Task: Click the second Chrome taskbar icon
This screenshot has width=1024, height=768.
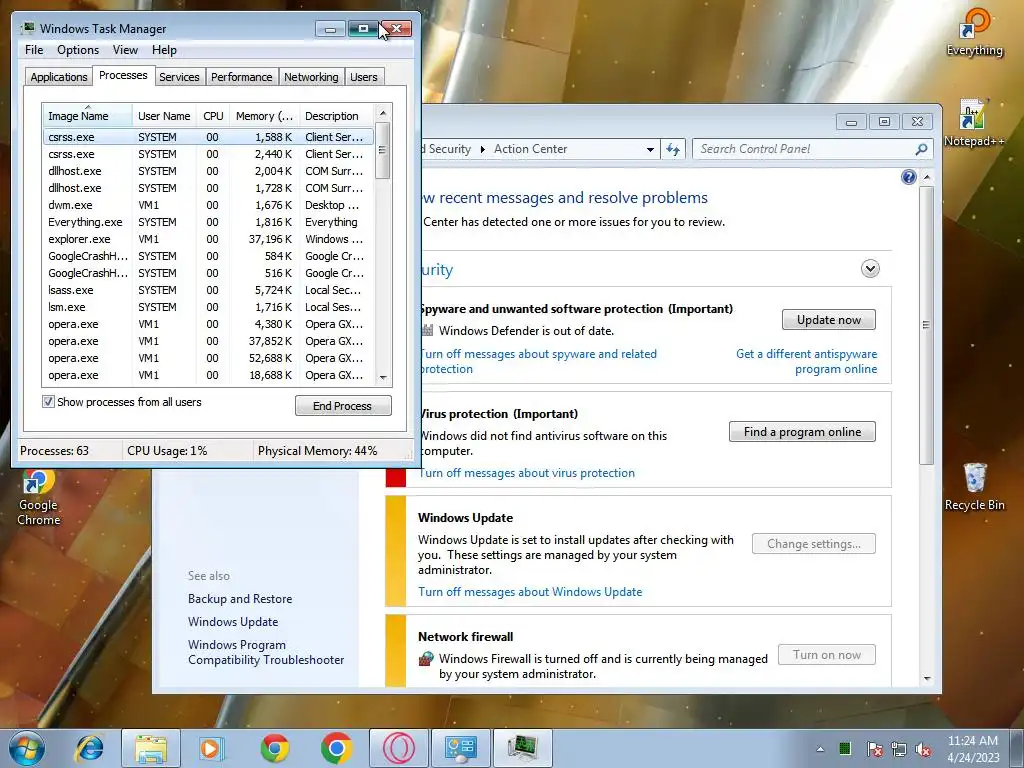Action: point(336,748)
